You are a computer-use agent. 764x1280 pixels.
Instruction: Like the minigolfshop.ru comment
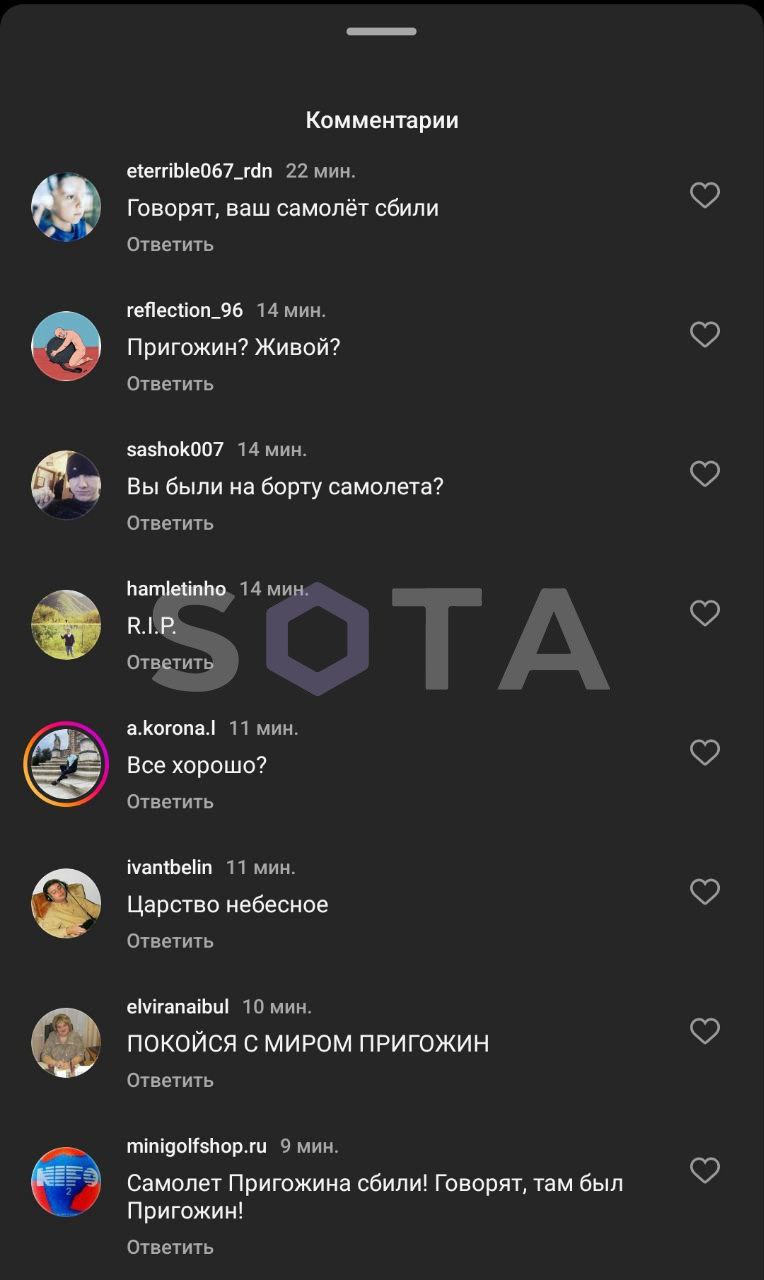pyautogui.click(x=705, y=1170)
